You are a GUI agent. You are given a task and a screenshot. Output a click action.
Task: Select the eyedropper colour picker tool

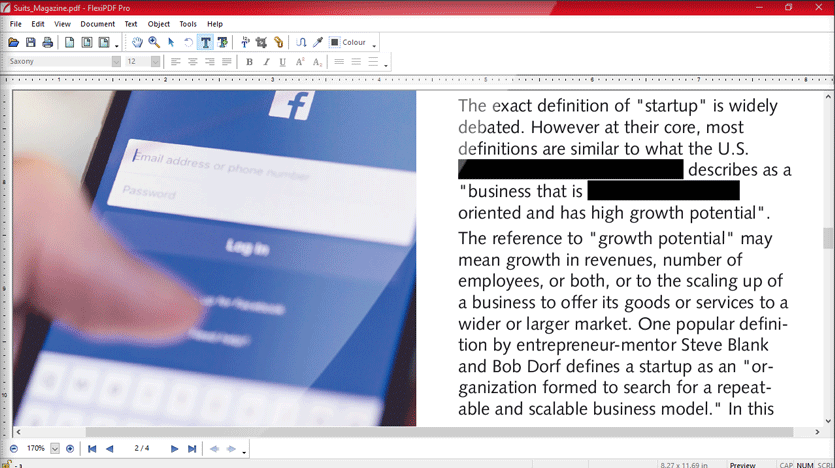click(x=318, y=43)
